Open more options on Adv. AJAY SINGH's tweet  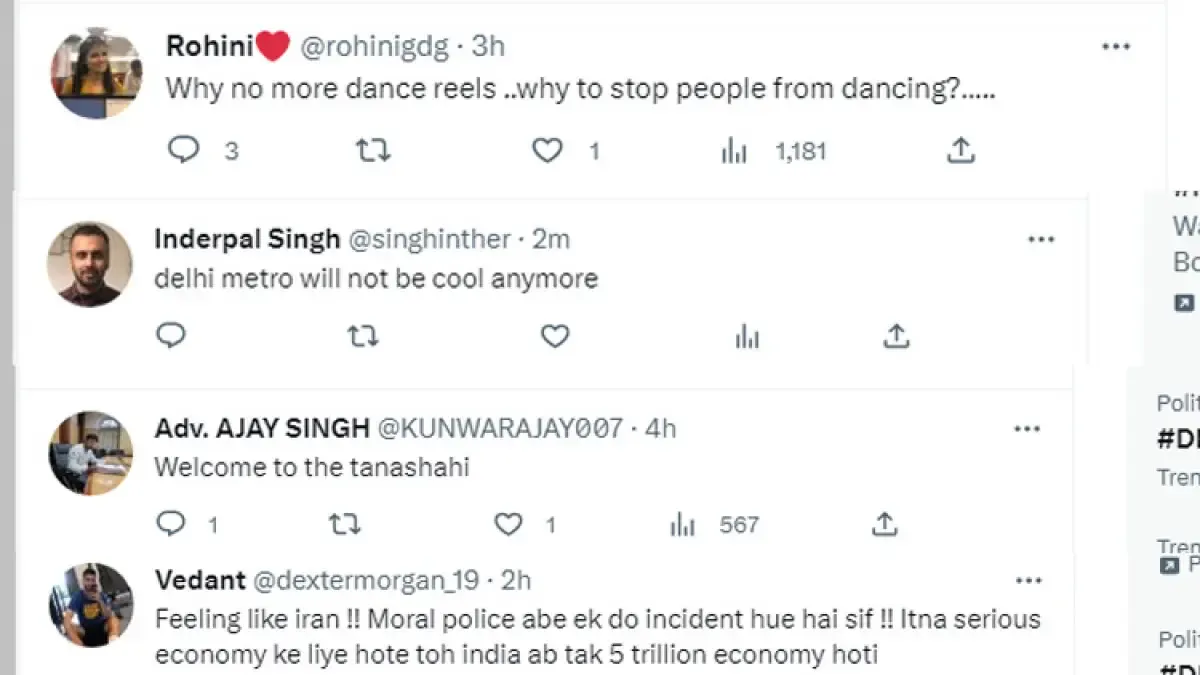pos(1028,427)
